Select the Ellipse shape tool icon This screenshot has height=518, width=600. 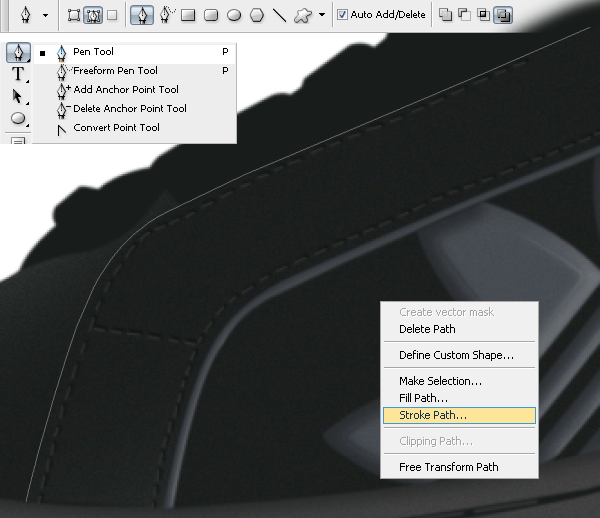(x=234, y=15)
